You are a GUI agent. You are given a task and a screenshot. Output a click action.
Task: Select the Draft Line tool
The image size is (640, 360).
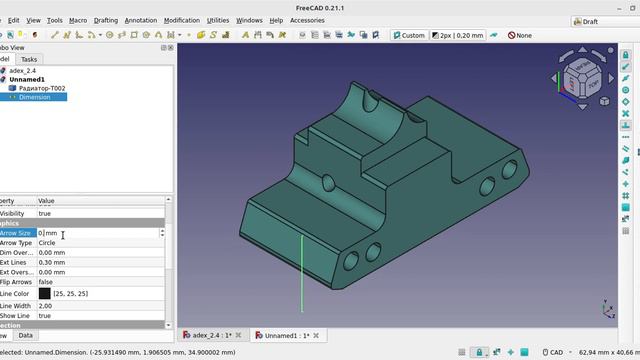54,35
